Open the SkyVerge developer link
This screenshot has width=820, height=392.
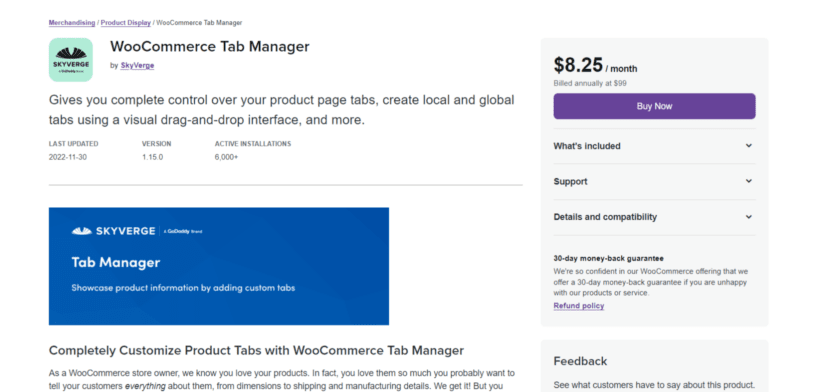137,65
